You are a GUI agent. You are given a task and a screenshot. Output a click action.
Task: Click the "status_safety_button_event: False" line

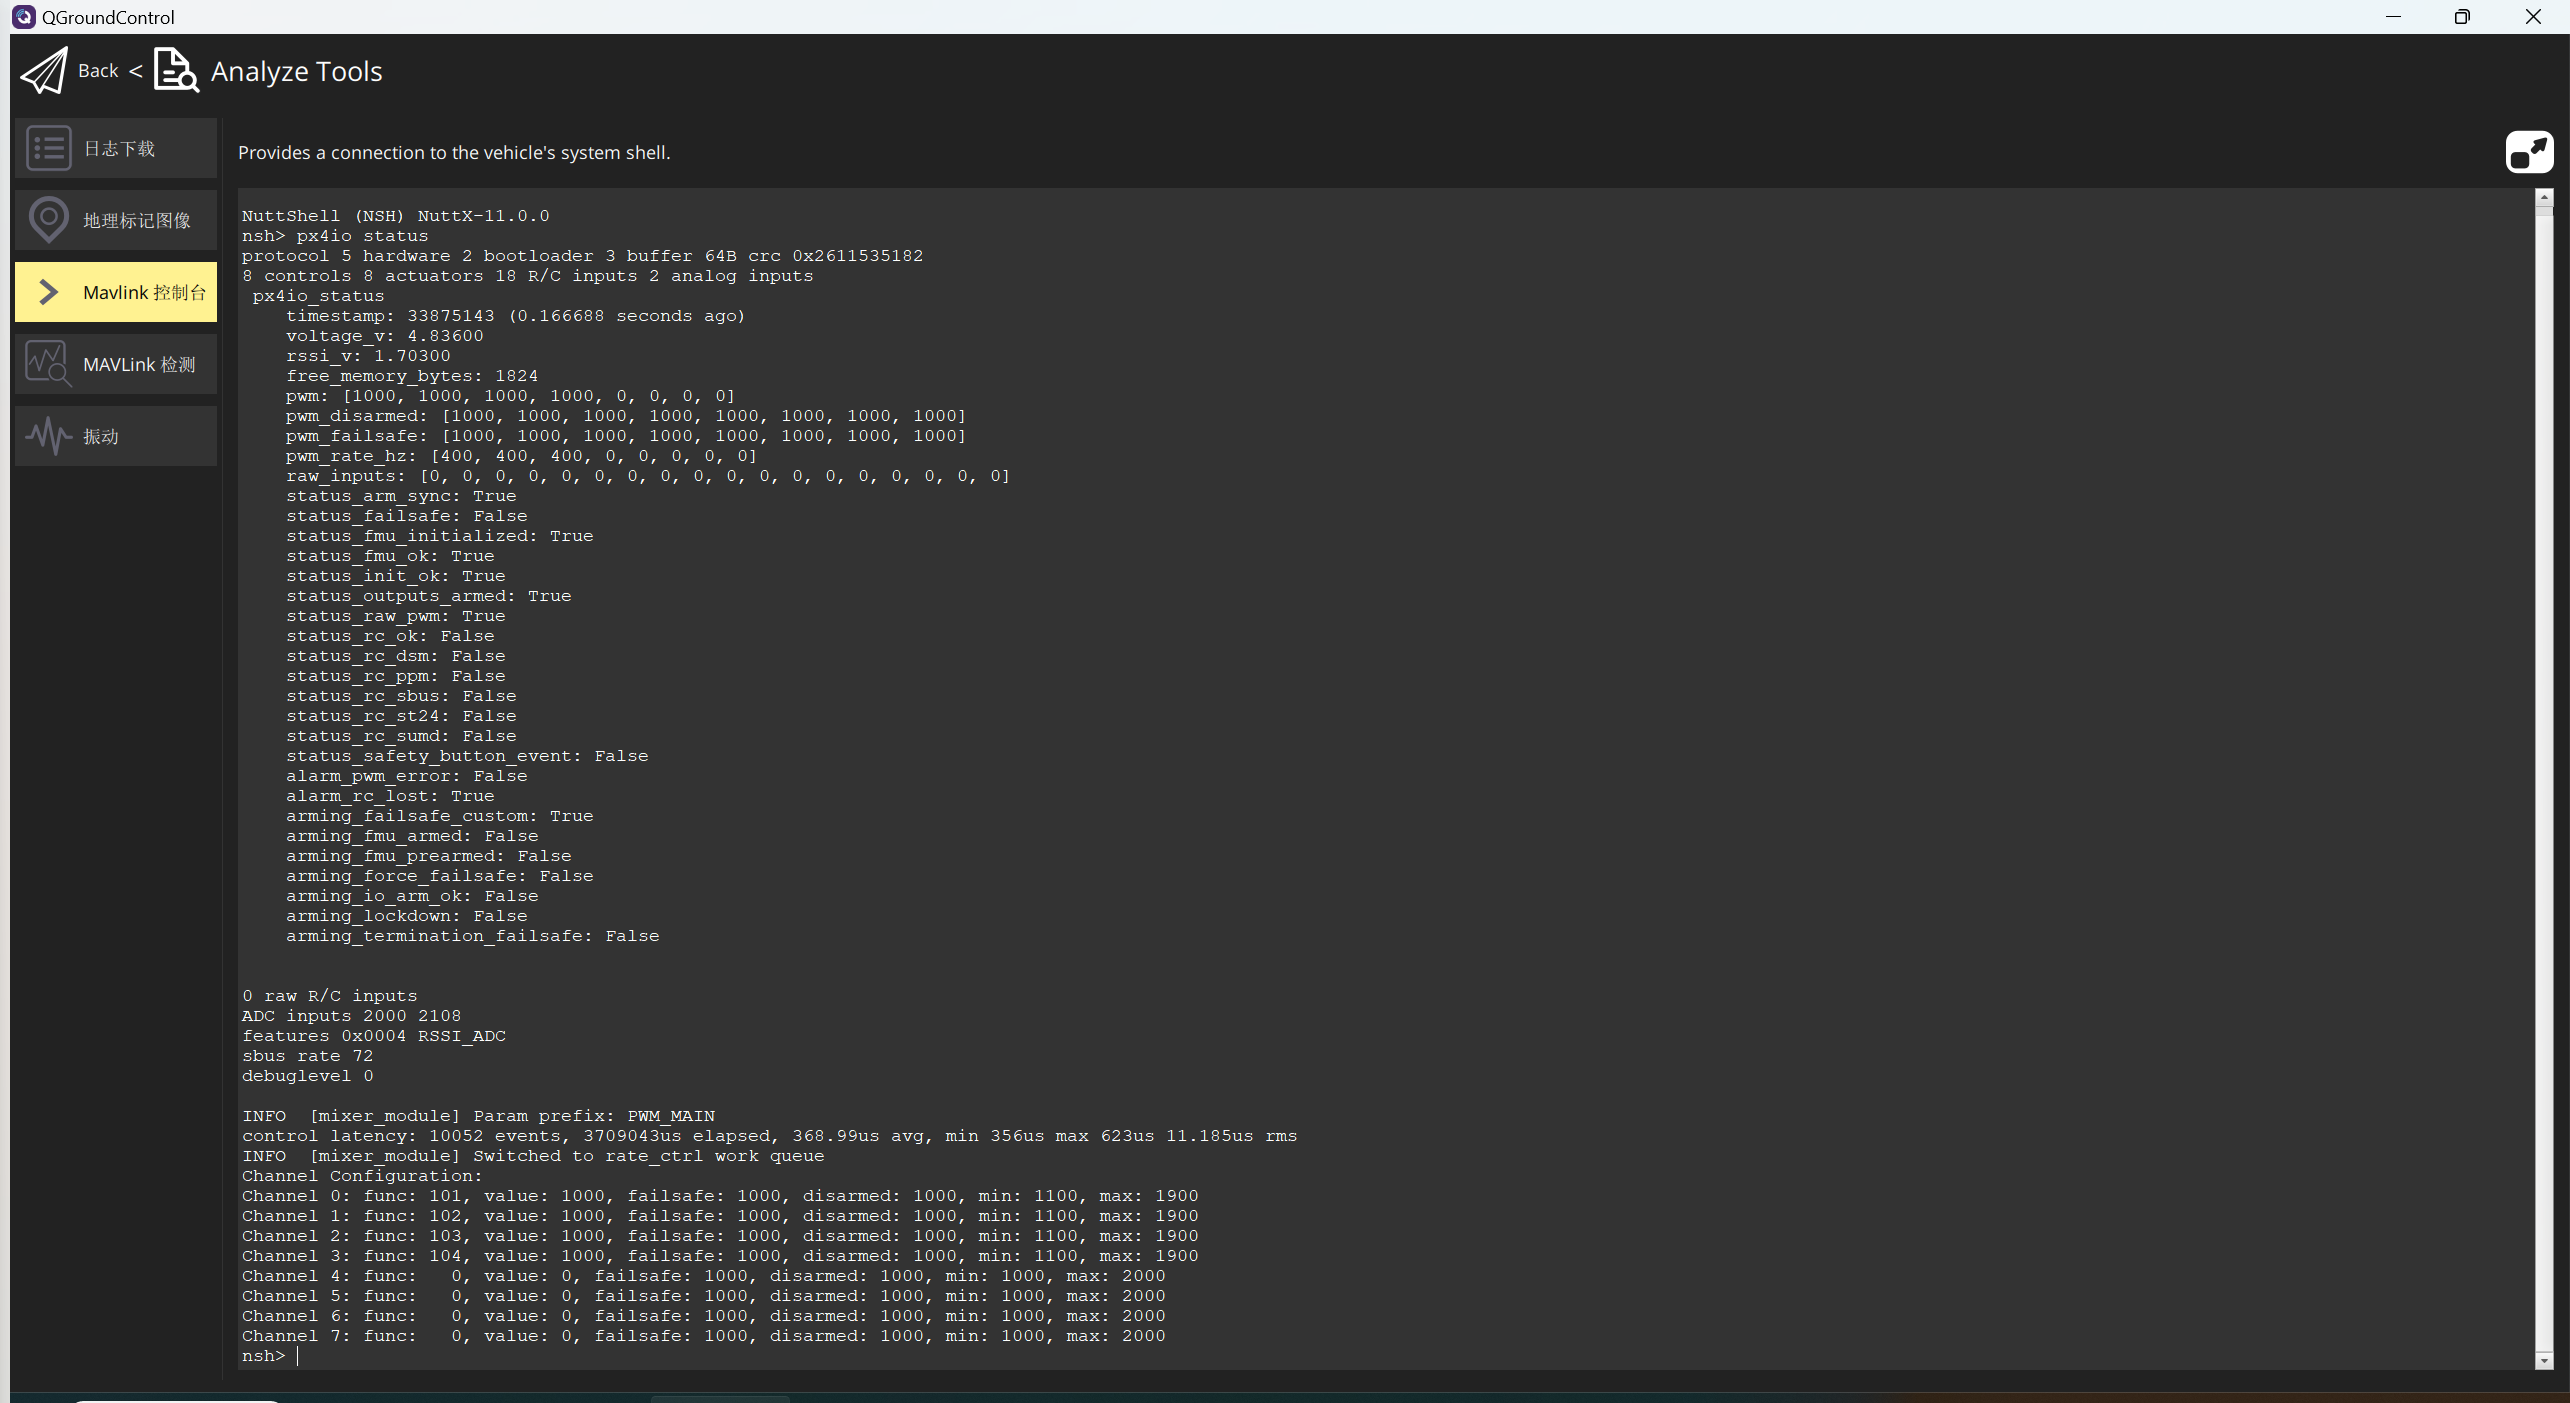(467, 756)
